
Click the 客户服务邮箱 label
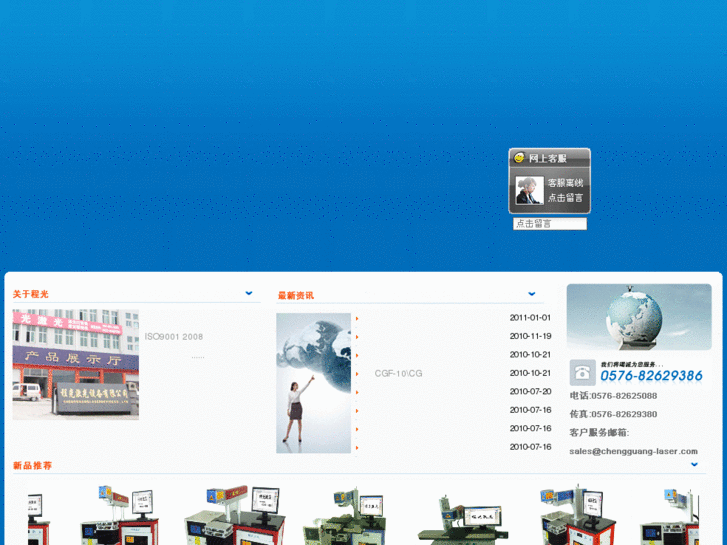(599, 432)
